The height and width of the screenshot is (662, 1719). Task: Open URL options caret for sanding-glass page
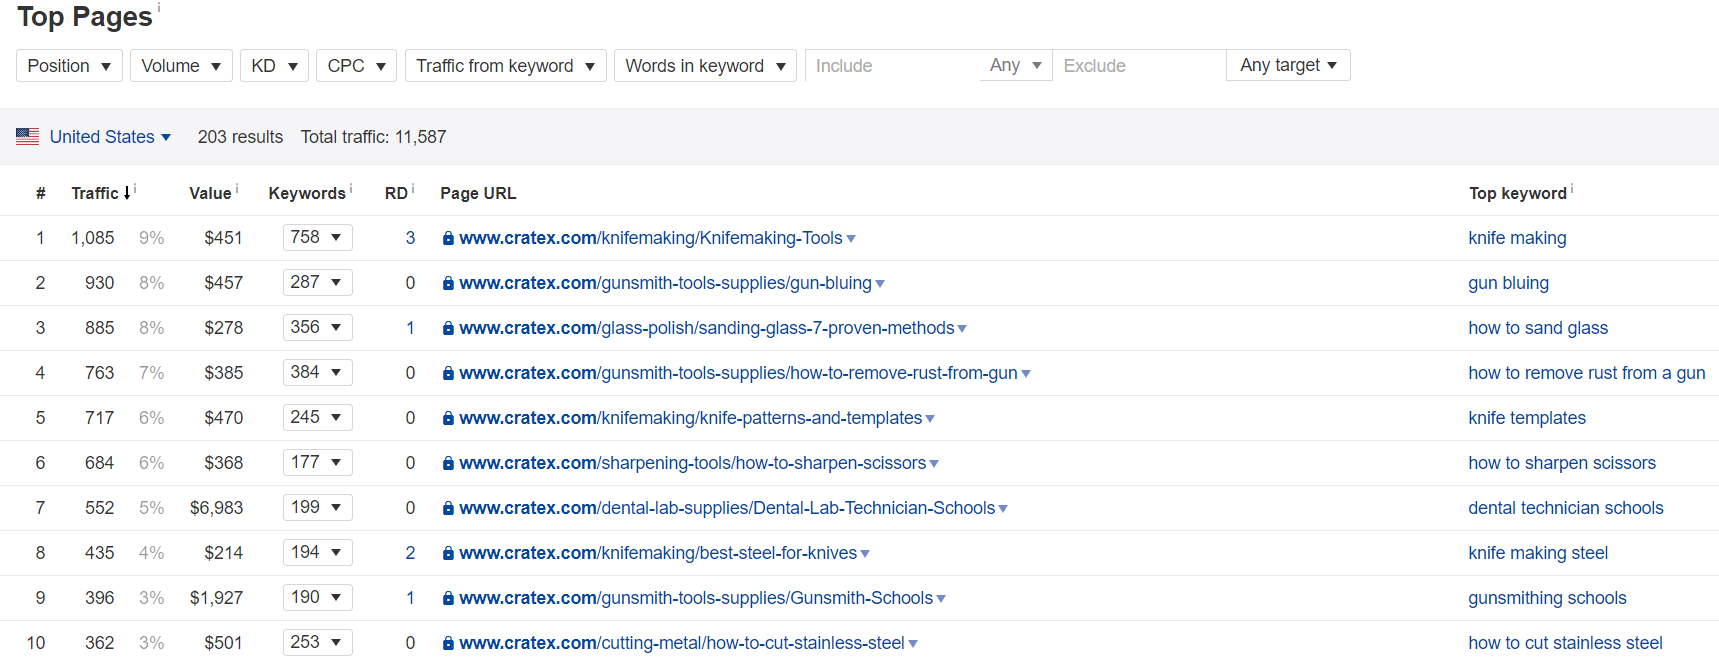click(962, 329)
